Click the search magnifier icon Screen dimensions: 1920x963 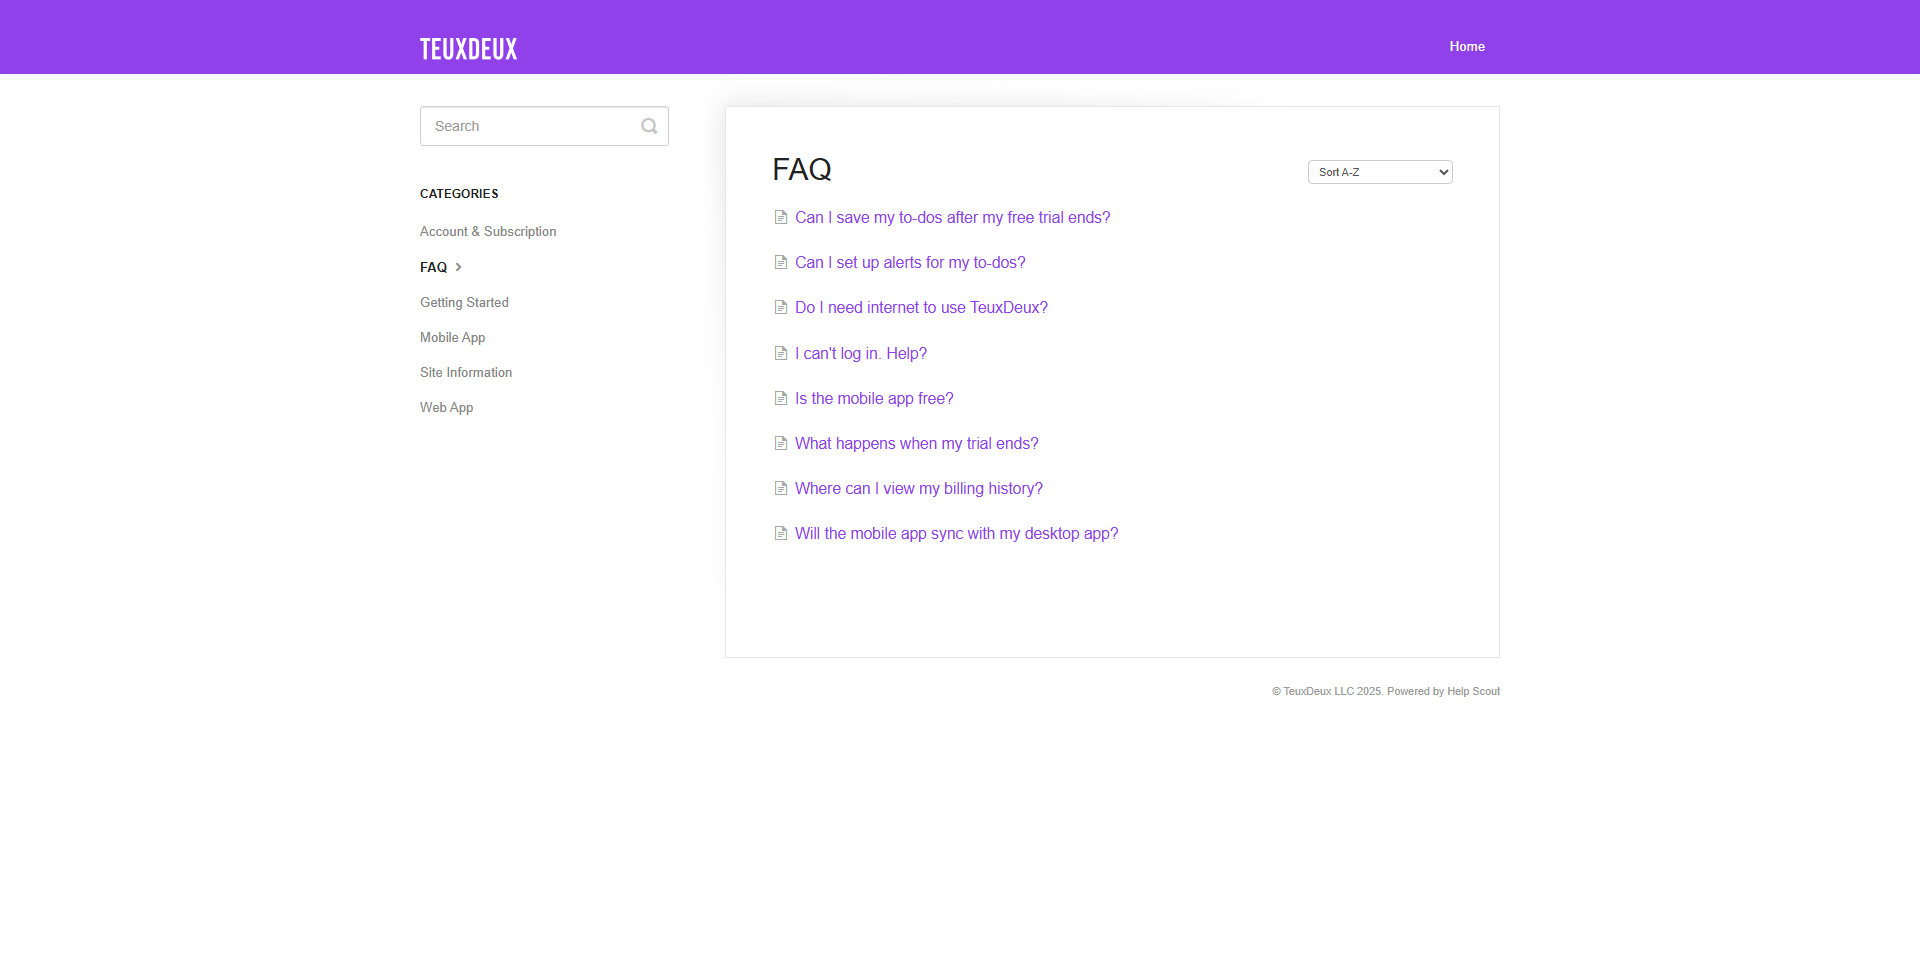pos(649,126)
